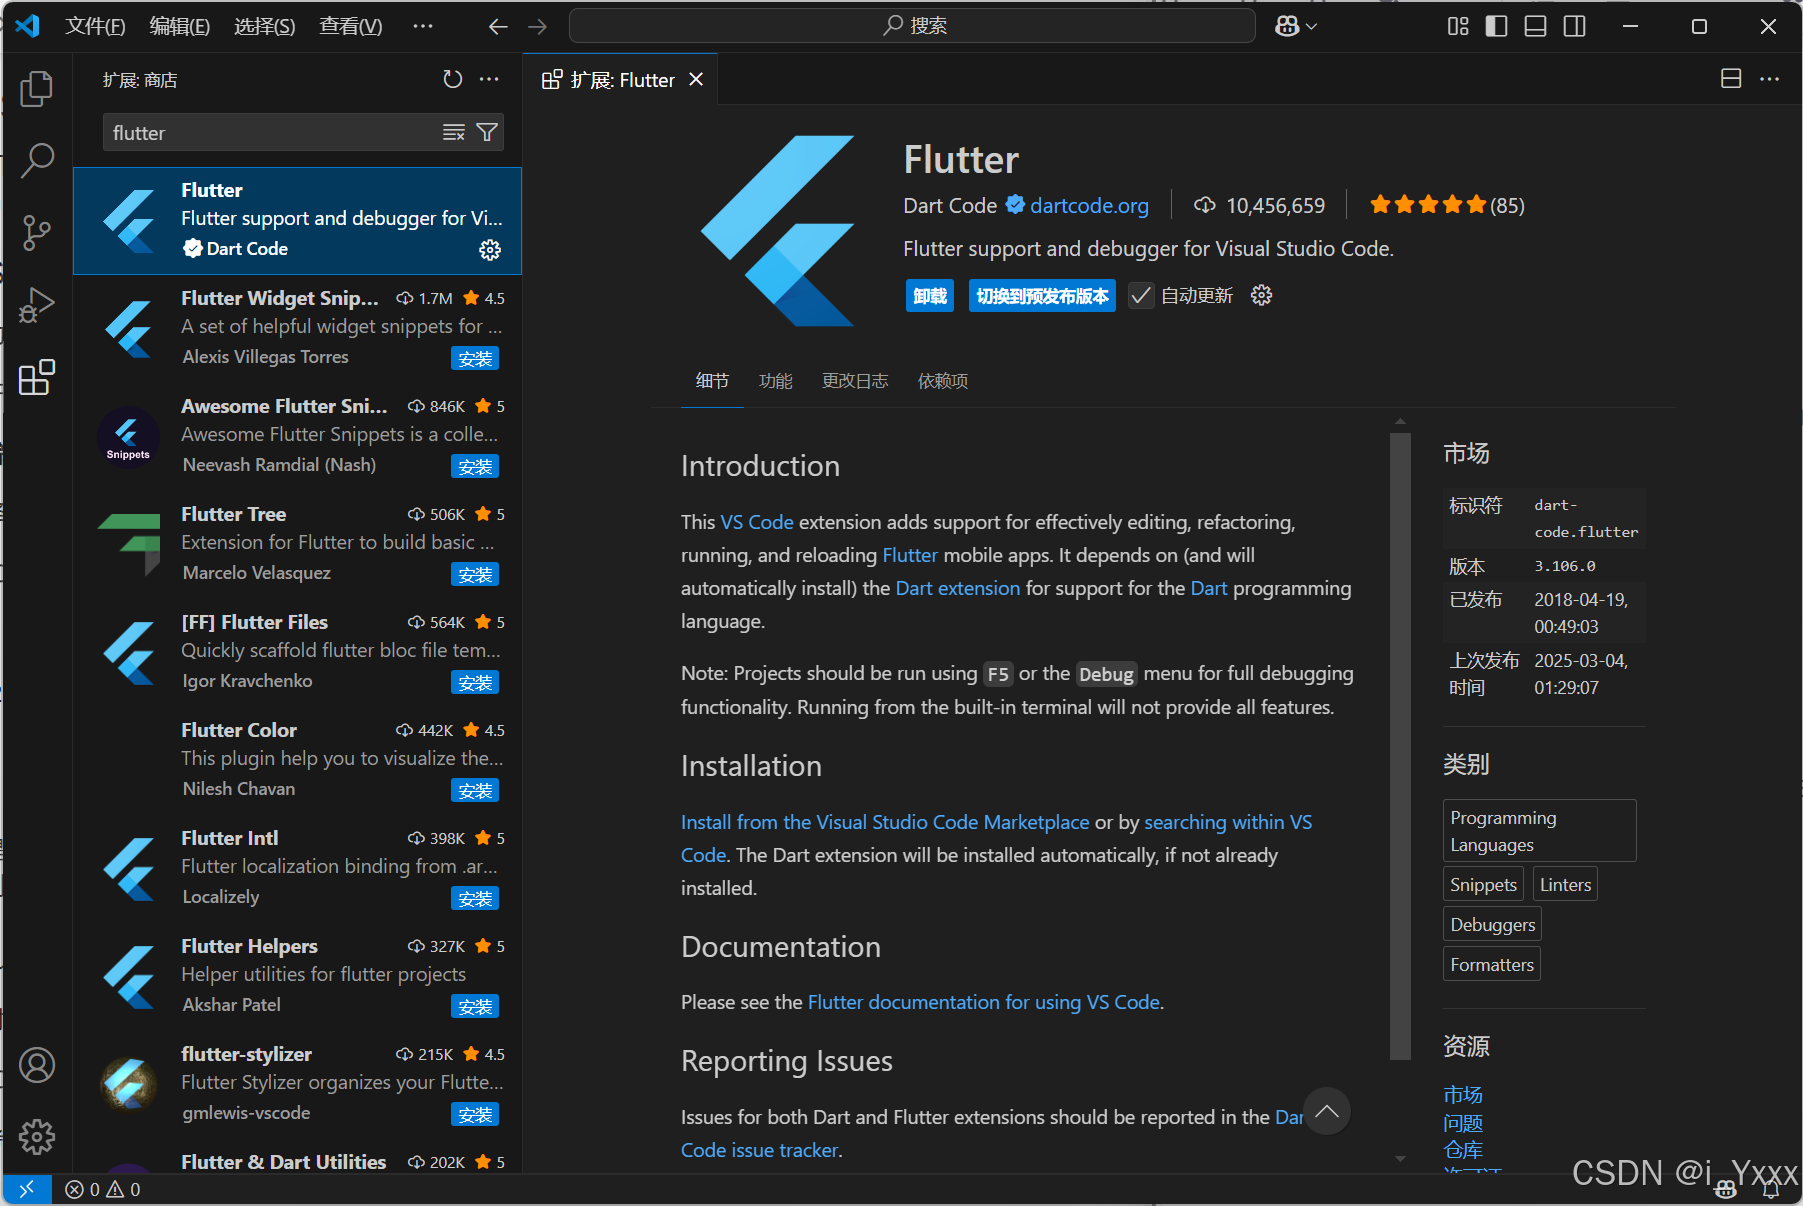Clear extensions search results icon
The height and width of the screenshot is (1206, 1803).
454,132
